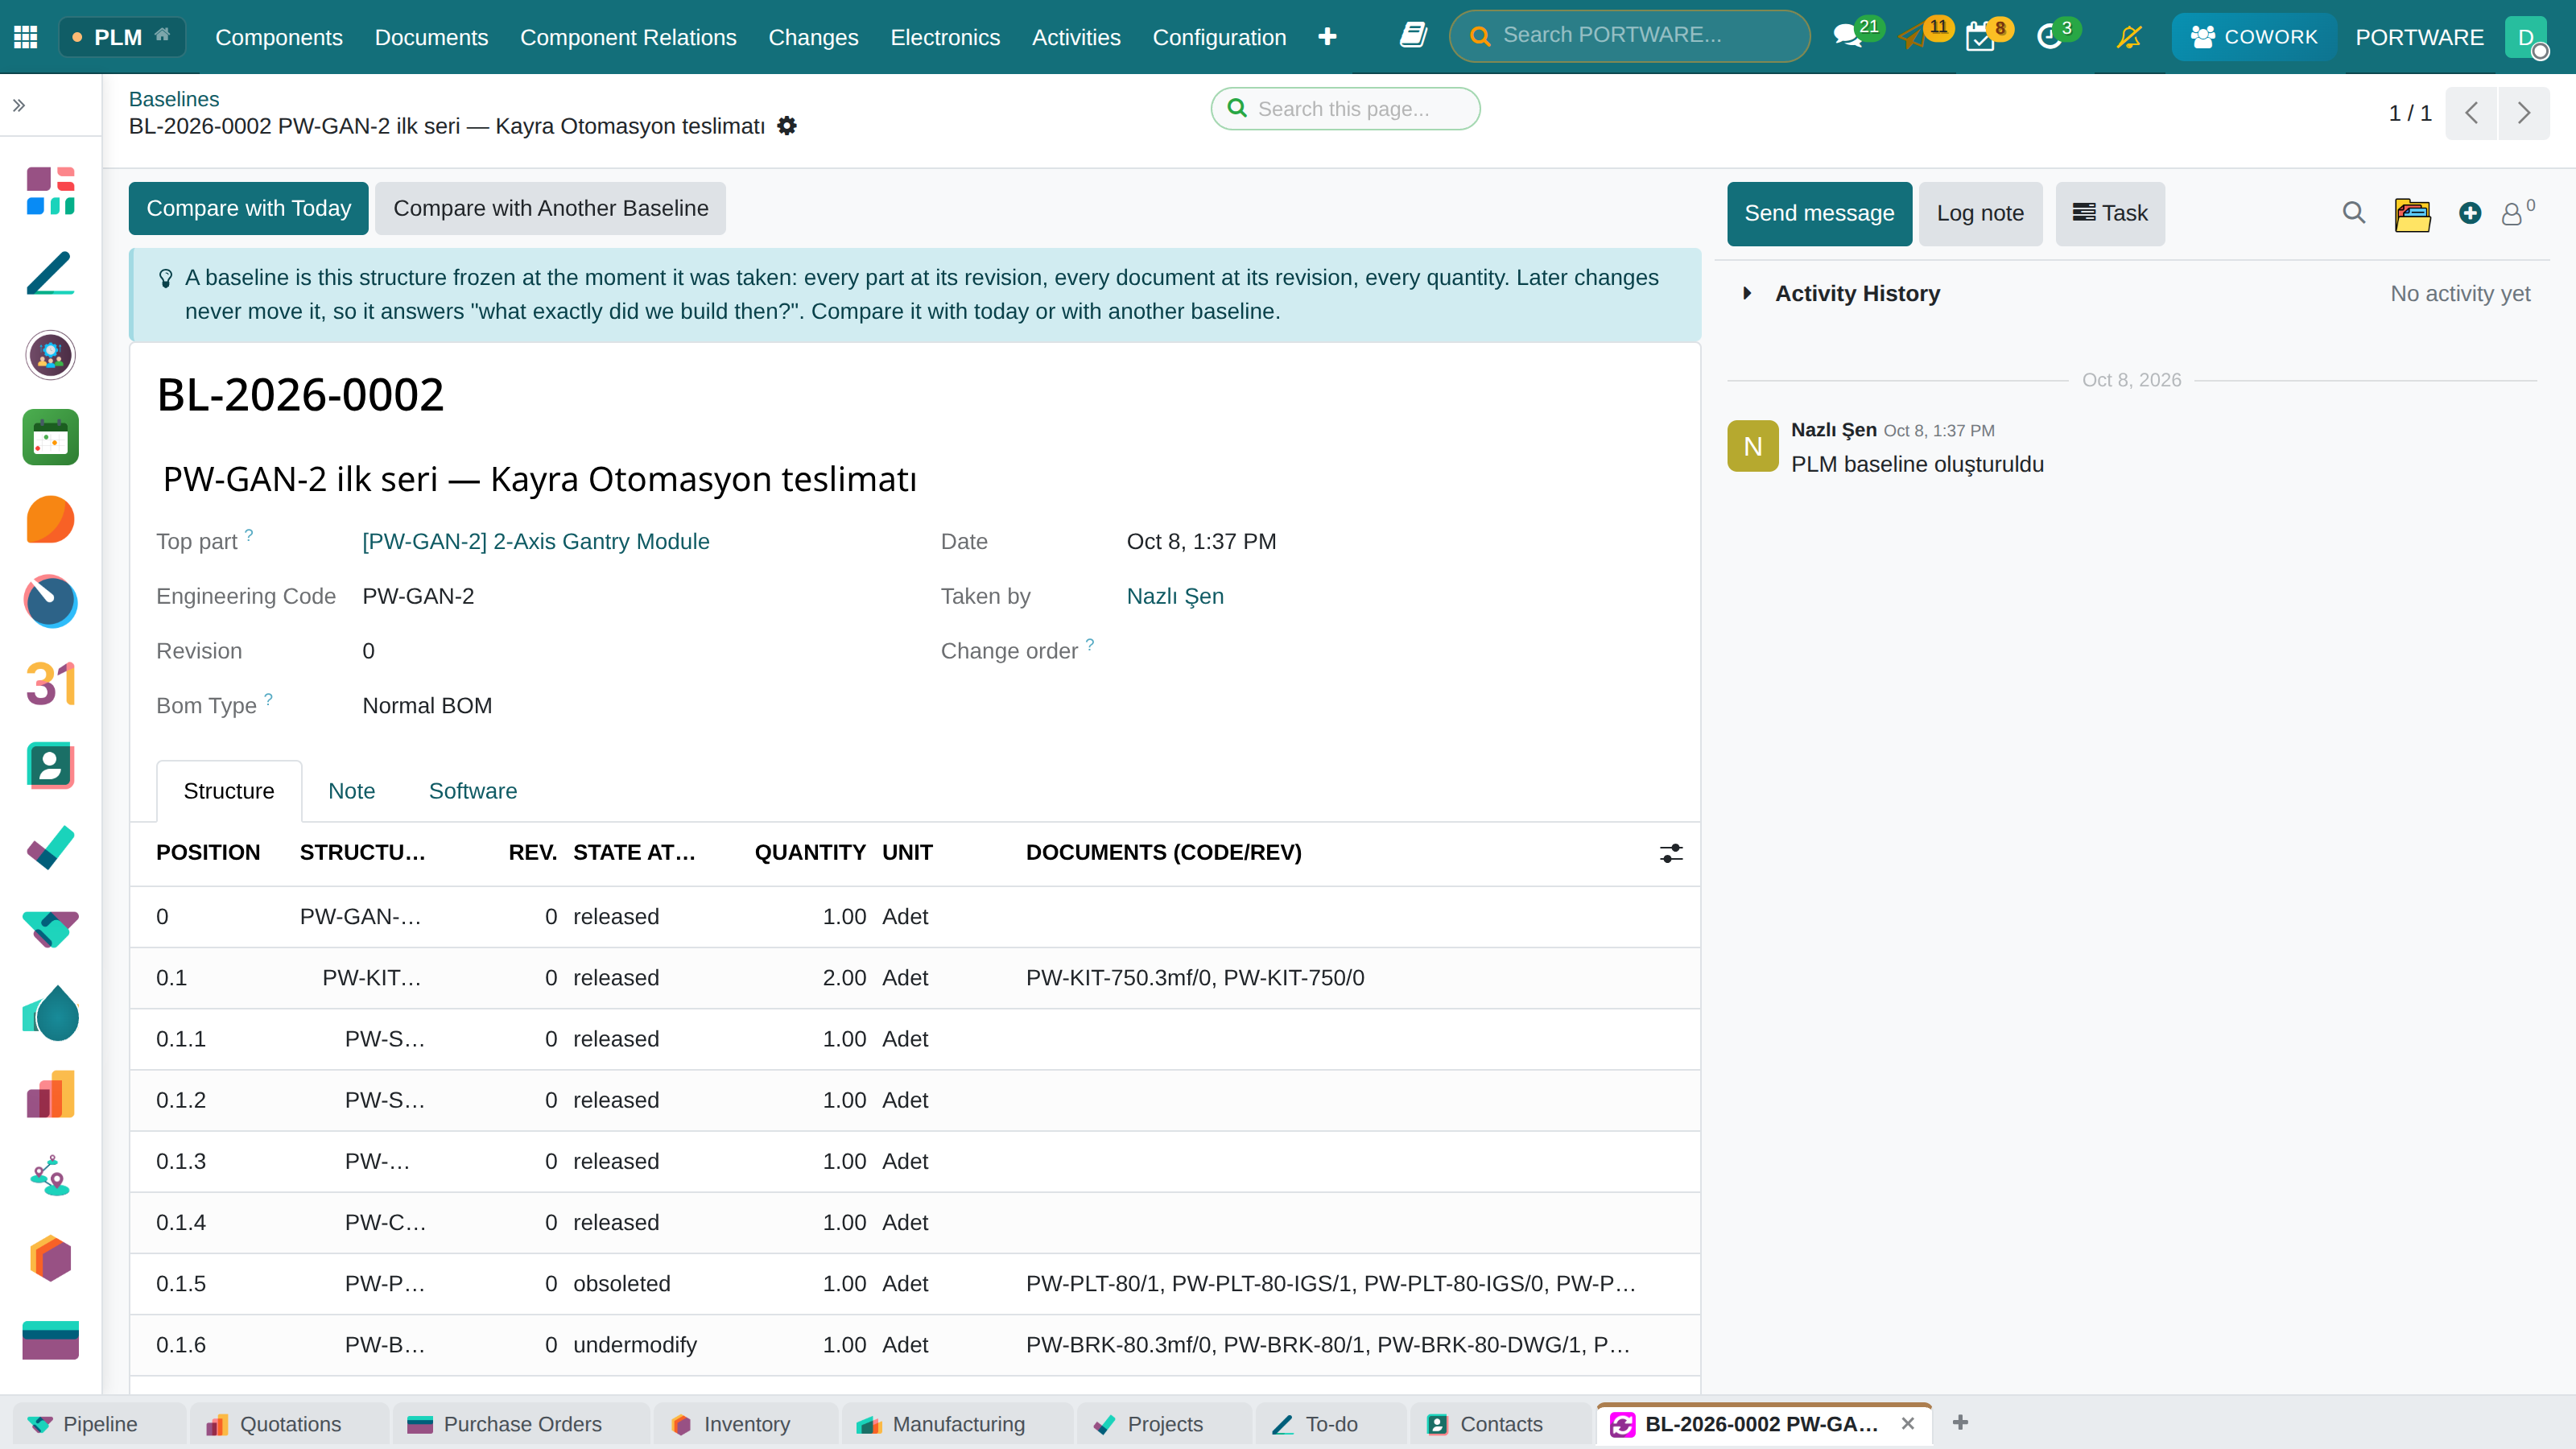Expand the collapsed left sidebar
This screenshot has height=1449, width=2576.
[19, 105]
